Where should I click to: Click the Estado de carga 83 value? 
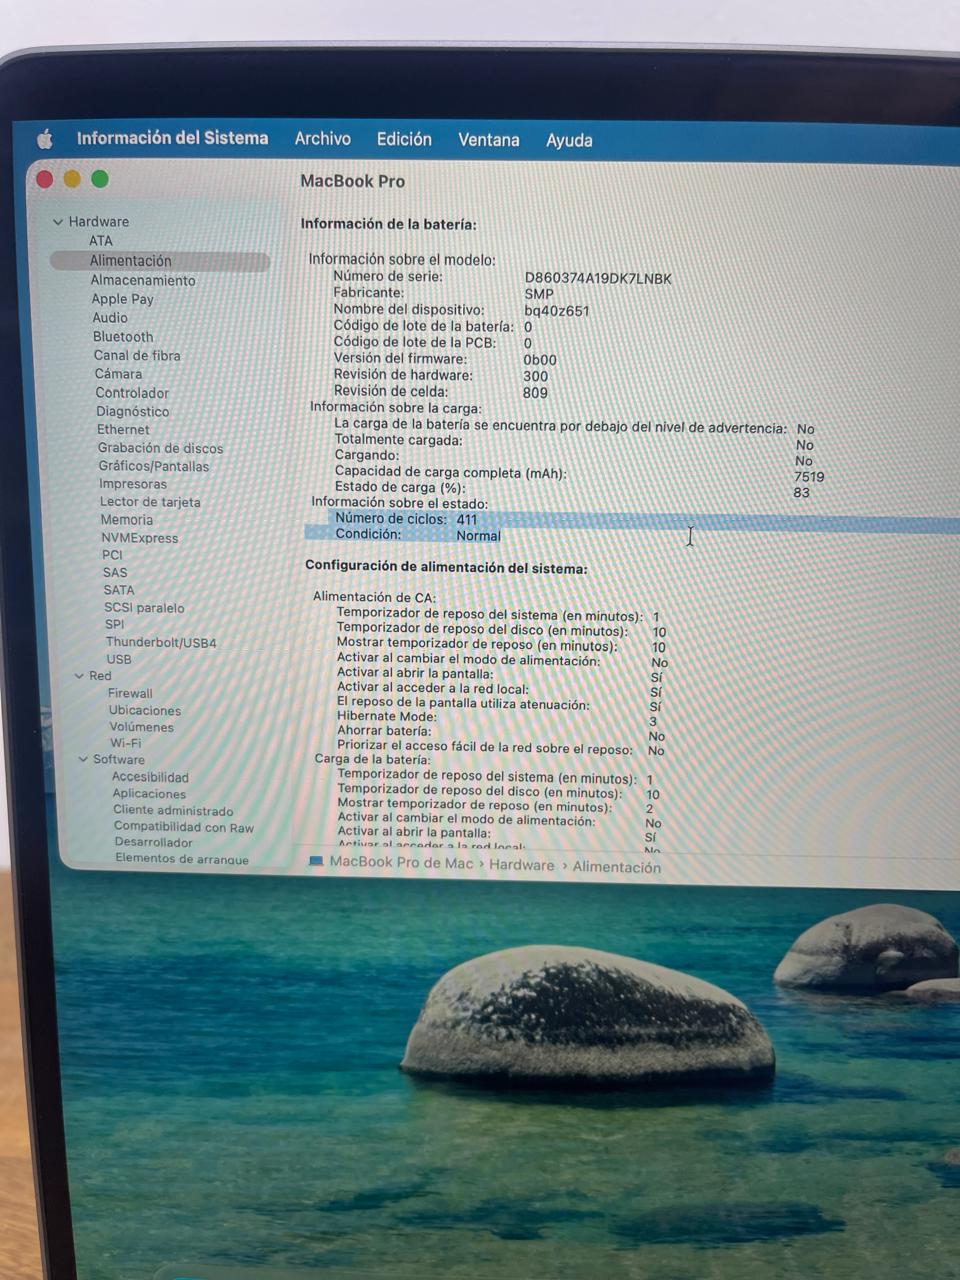coord(801,492)
